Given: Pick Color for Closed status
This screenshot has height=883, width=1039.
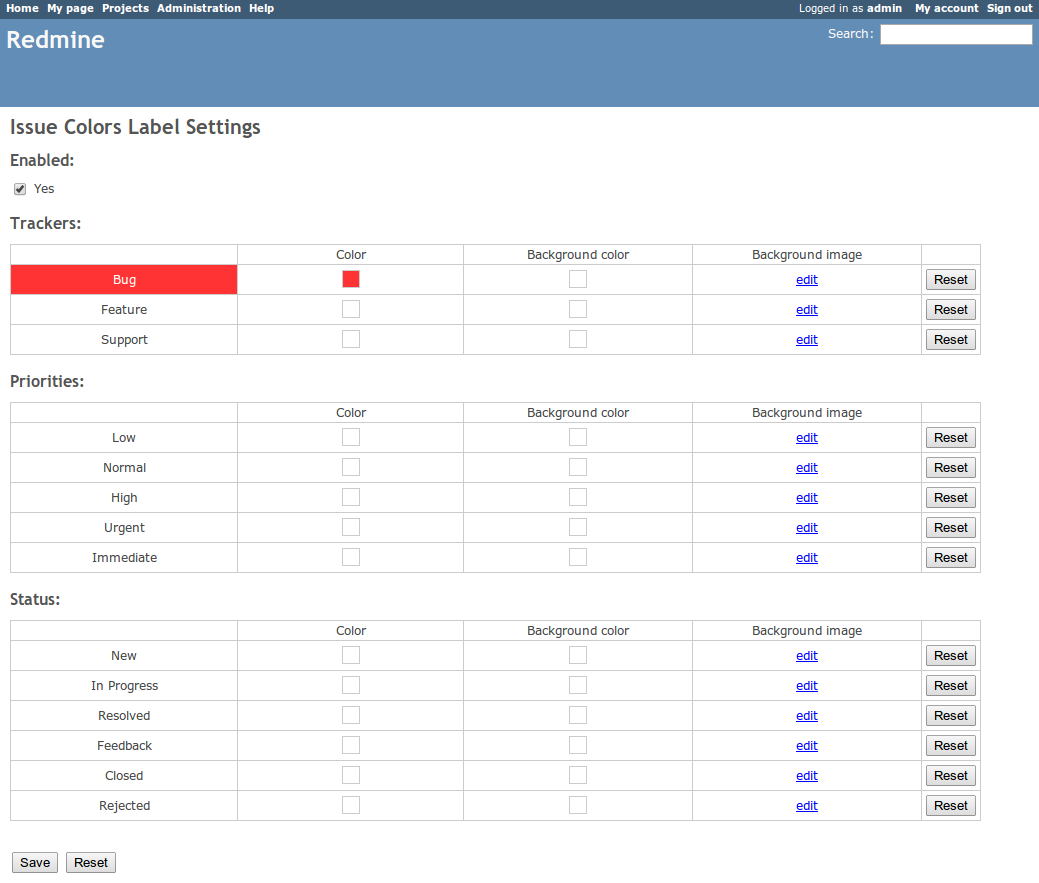Looking at the screenshot, I should point(351,774).
